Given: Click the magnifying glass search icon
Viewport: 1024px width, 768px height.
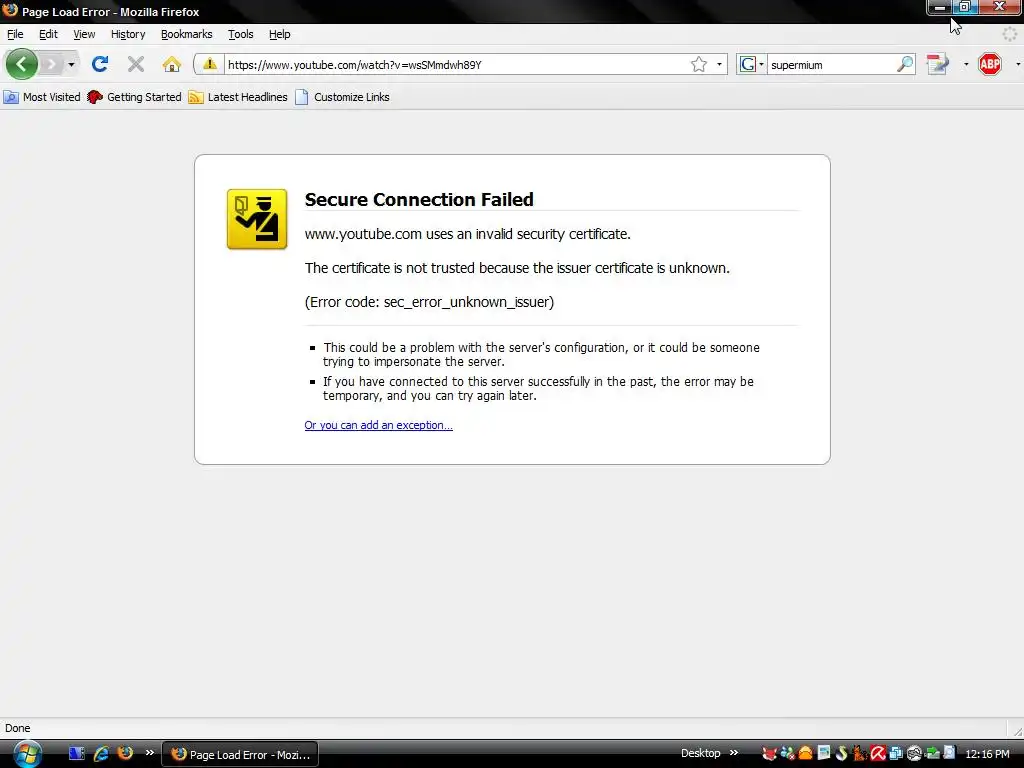Looking at the screenshot, I should coord(905,64).
